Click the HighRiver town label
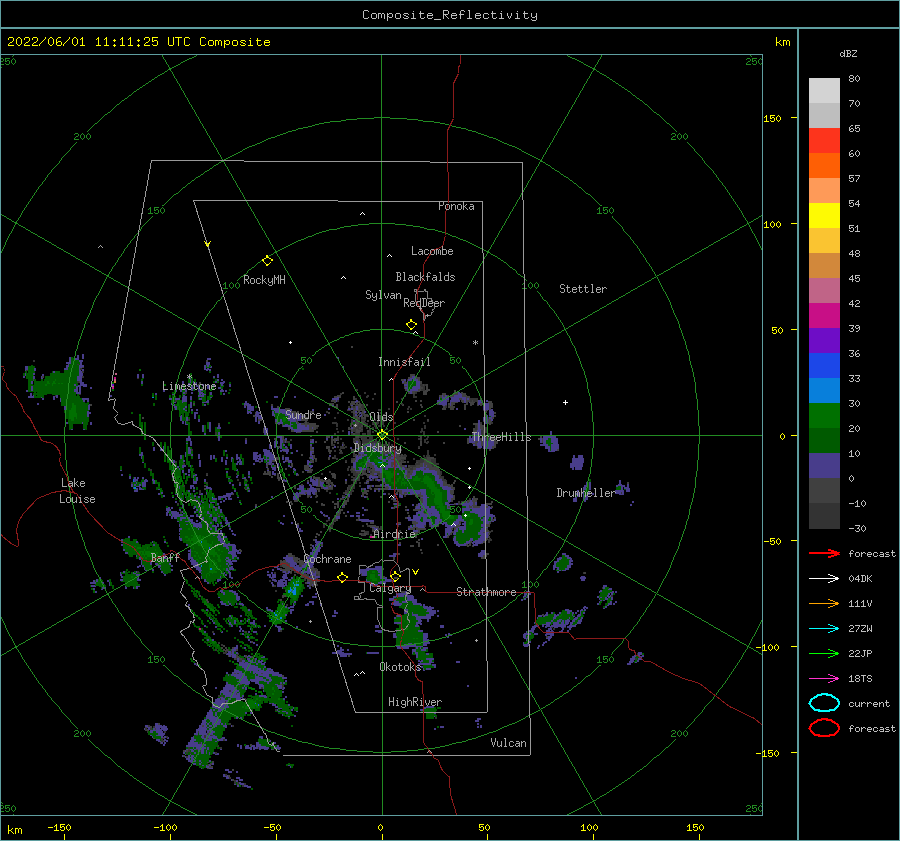Viewport: 900px width, 841px height. [414, 702]
